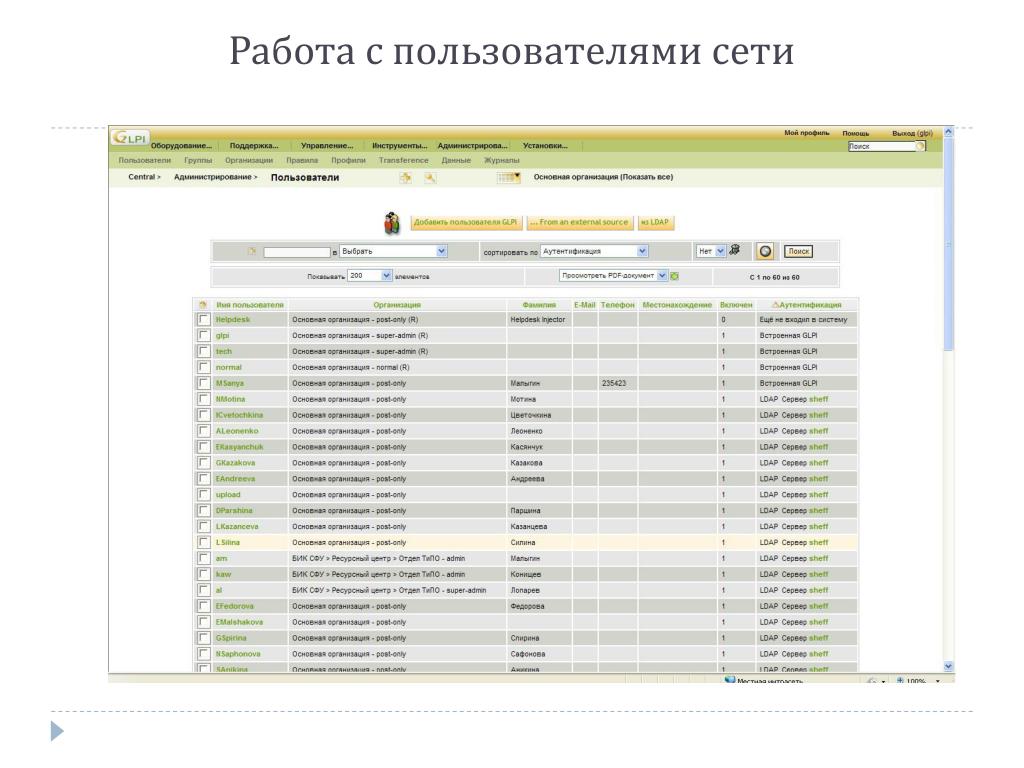
Task: Switch to the Журналы submenu tab
Action: click(502, 161)
